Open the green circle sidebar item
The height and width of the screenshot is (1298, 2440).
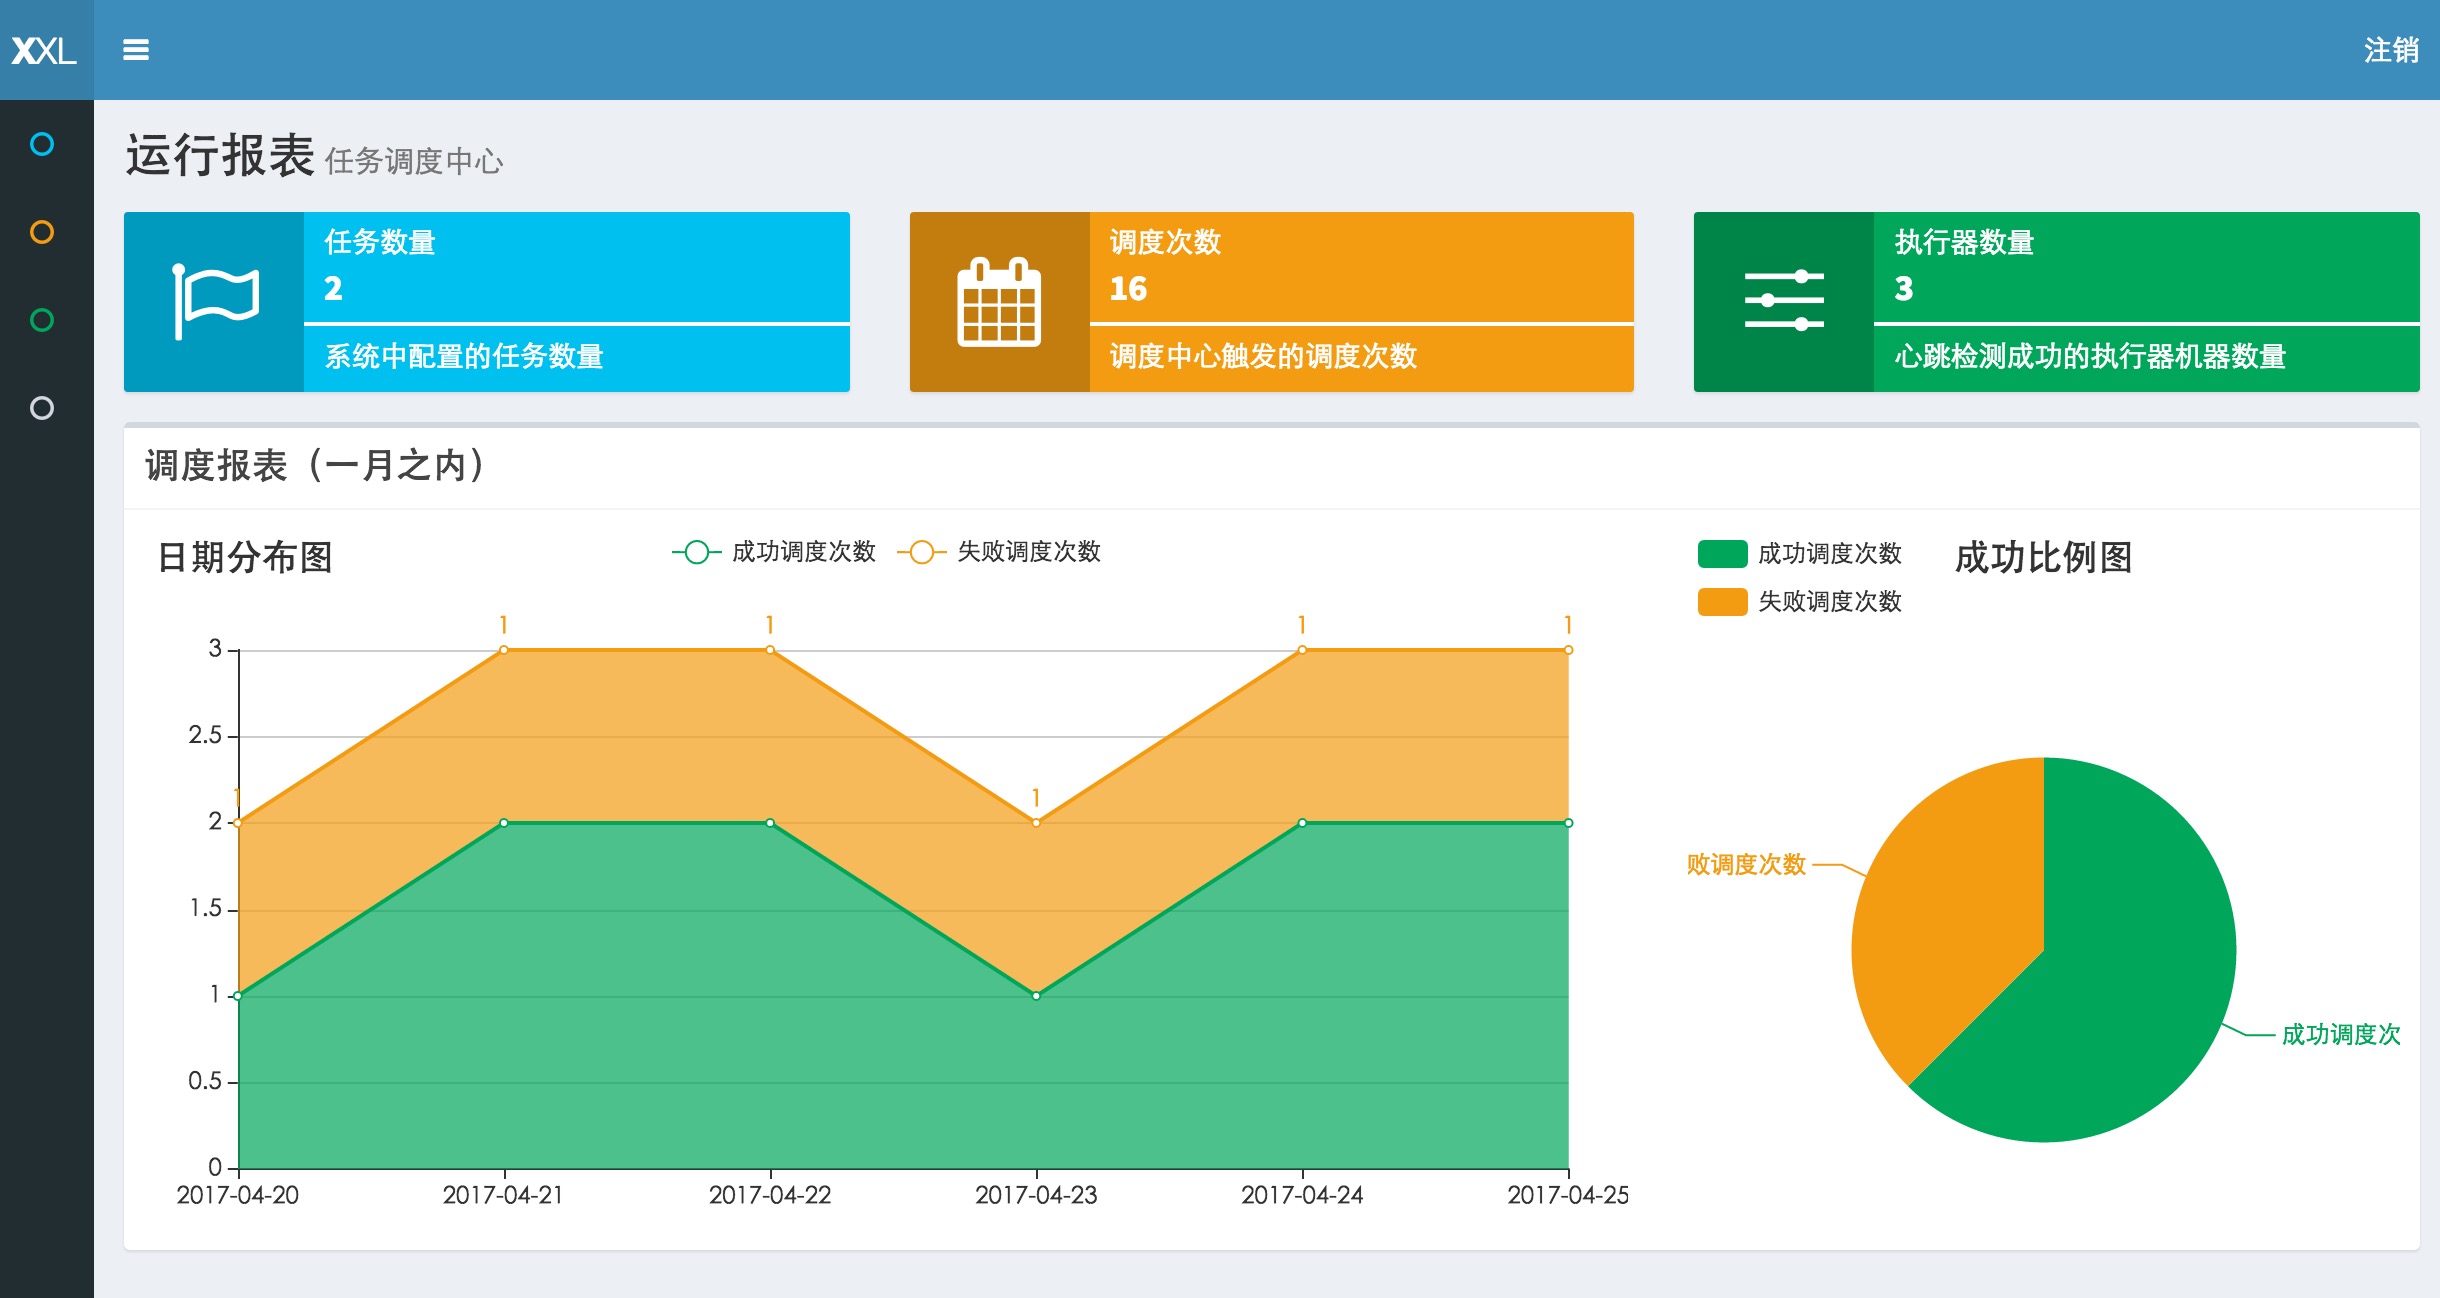(42, 320)
